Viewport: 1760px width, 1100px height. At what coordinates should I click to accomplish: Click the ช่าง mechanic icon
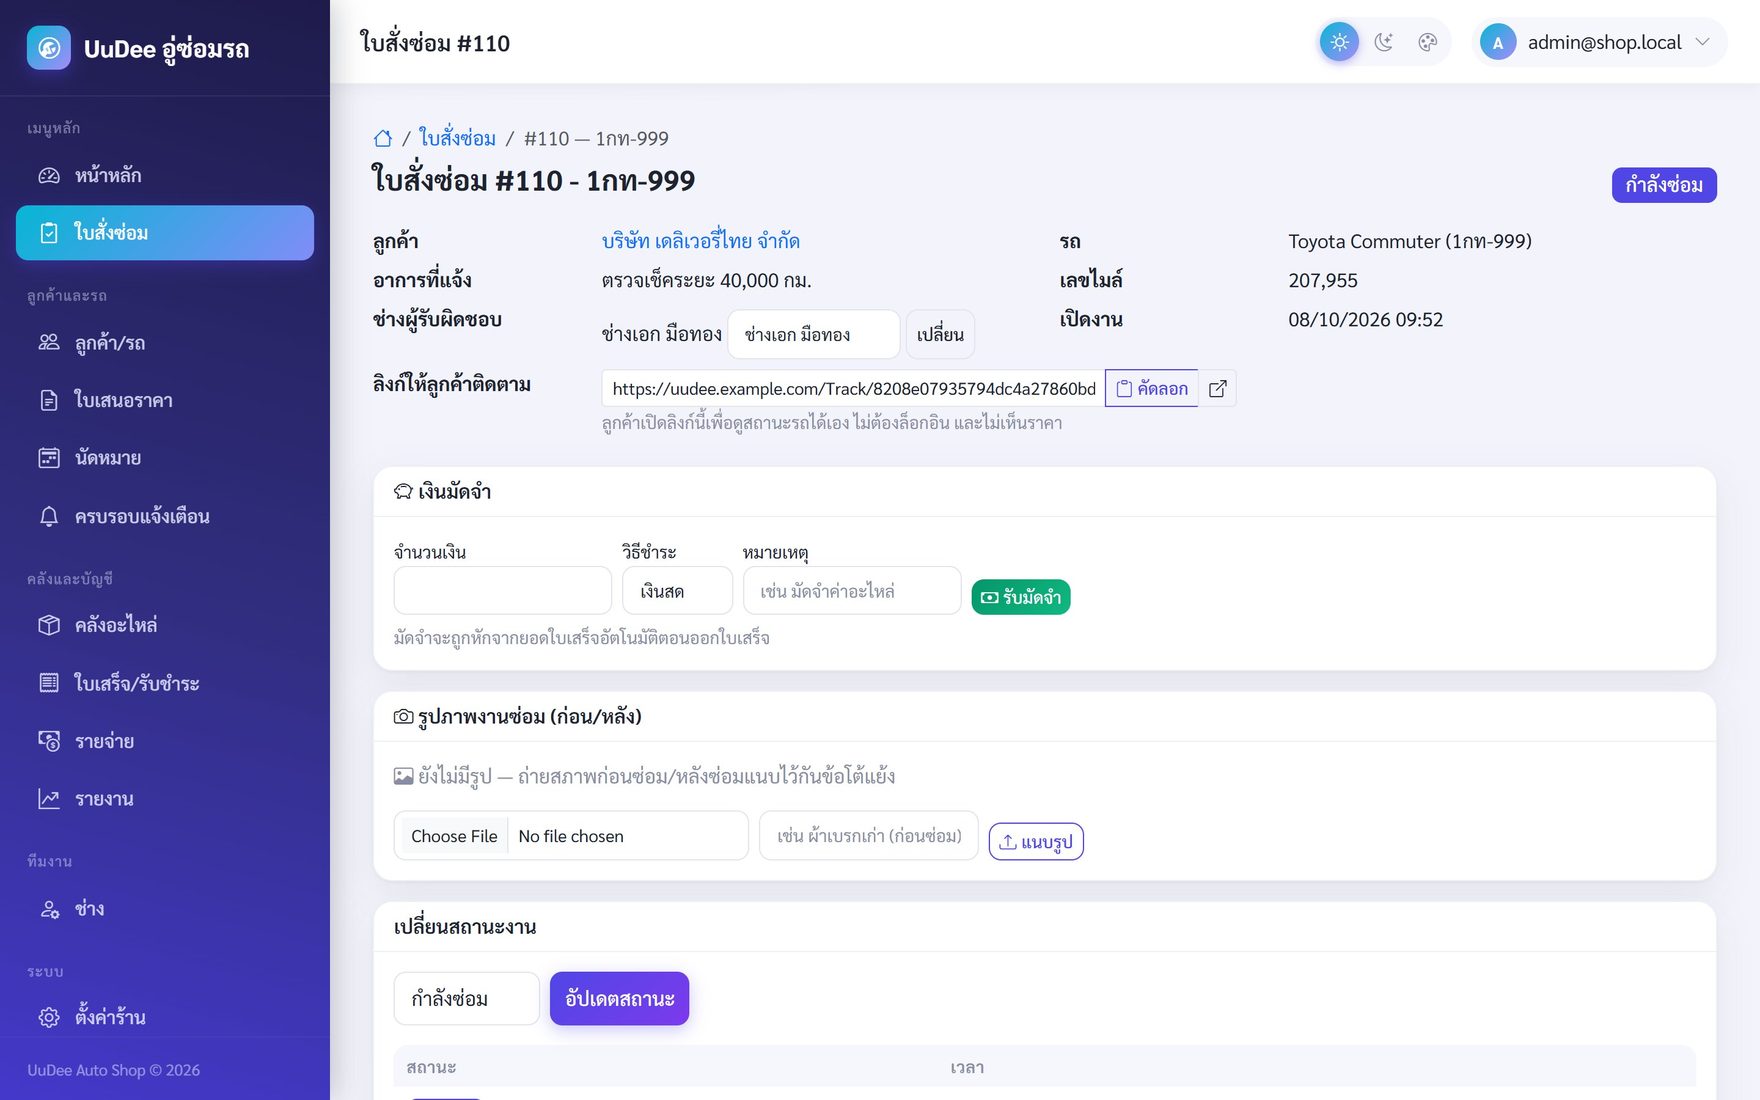(49, 909)
